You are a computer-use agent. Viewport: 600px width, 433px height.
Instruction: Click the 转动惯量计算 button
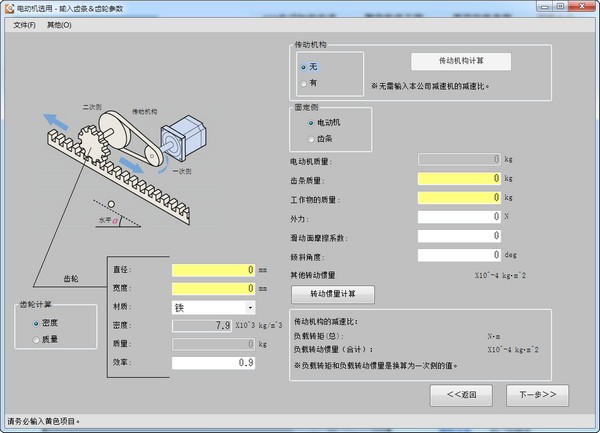click(x=333, y=294)
